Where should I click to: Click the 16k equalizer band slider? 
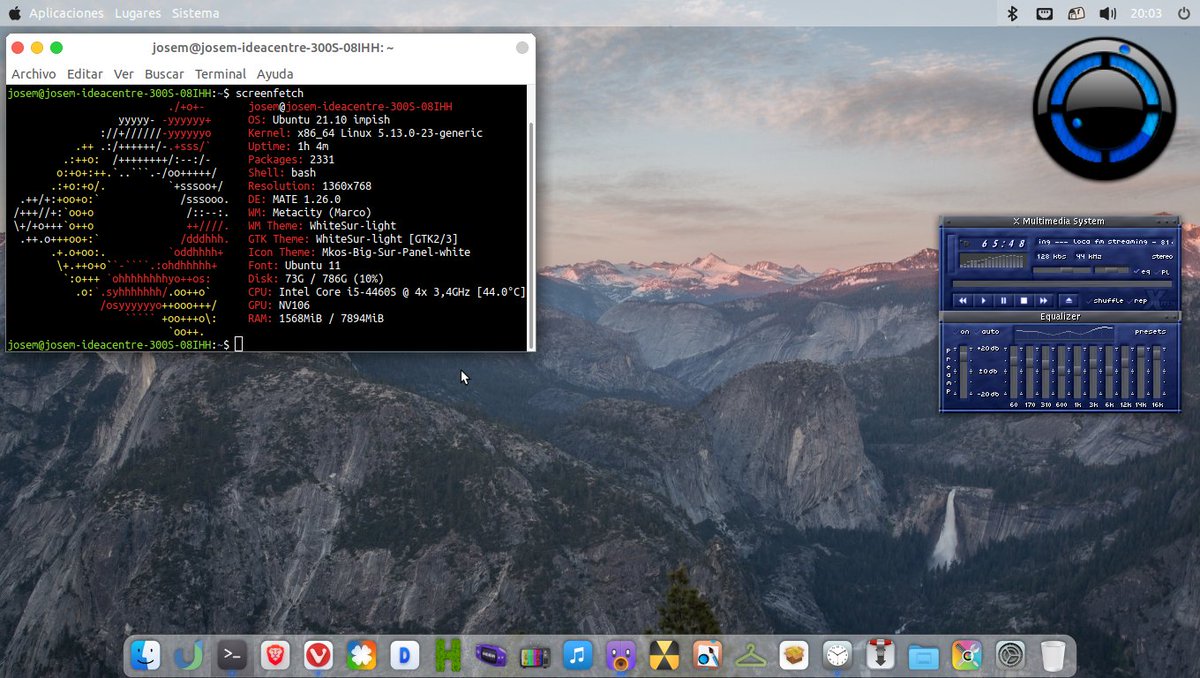pos(1157,371)
